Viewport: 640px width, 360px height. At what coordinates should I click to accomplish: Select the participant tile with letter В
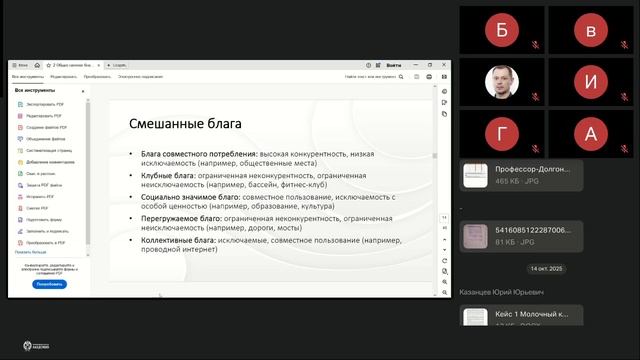point(591,30)
